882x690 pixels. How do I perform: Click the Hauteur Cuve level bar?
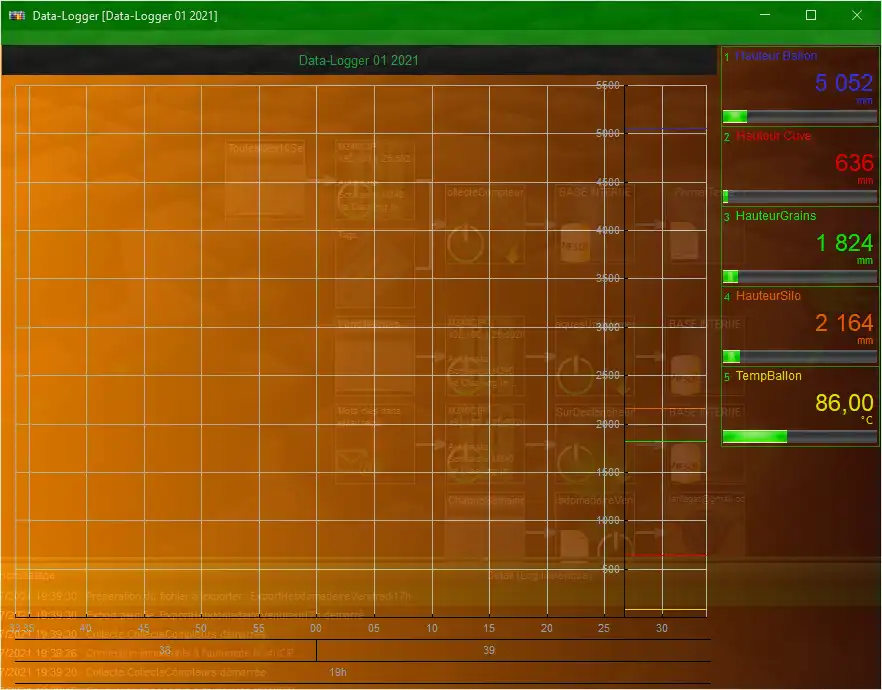(799, 196)
